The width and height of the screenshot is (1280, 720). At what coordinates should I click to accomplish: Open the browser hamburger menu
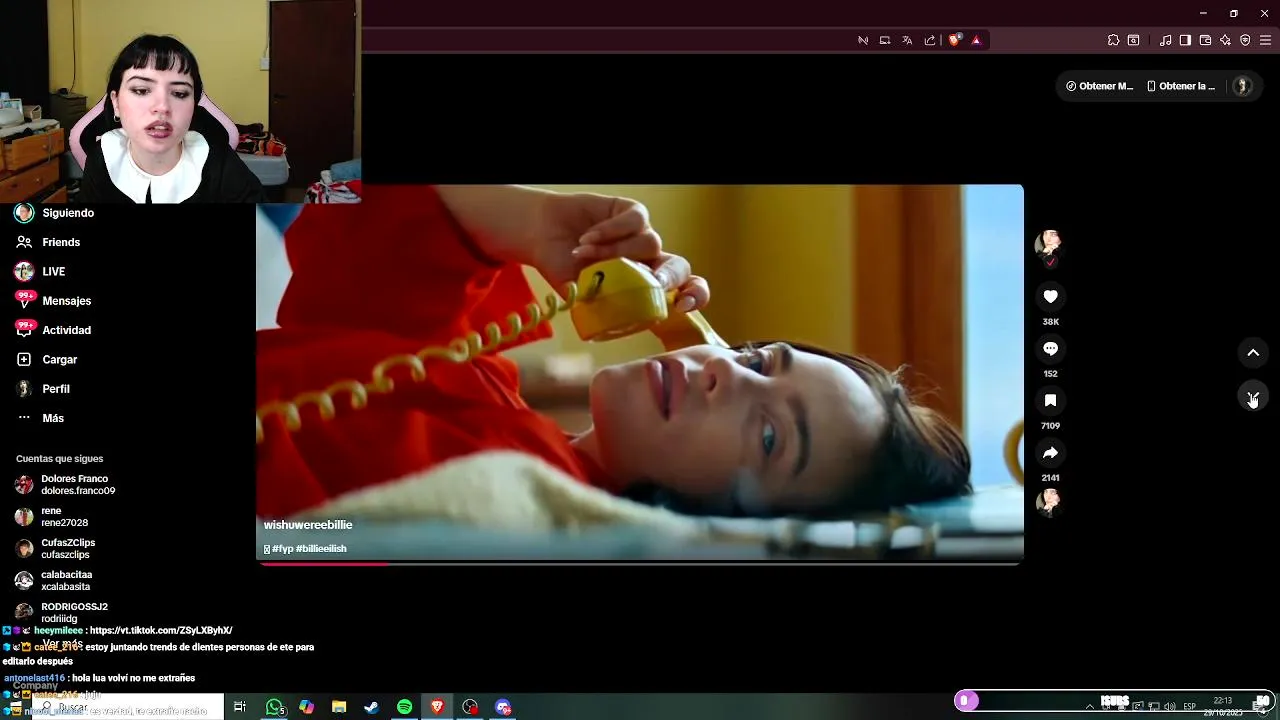tap(1265, 40)
